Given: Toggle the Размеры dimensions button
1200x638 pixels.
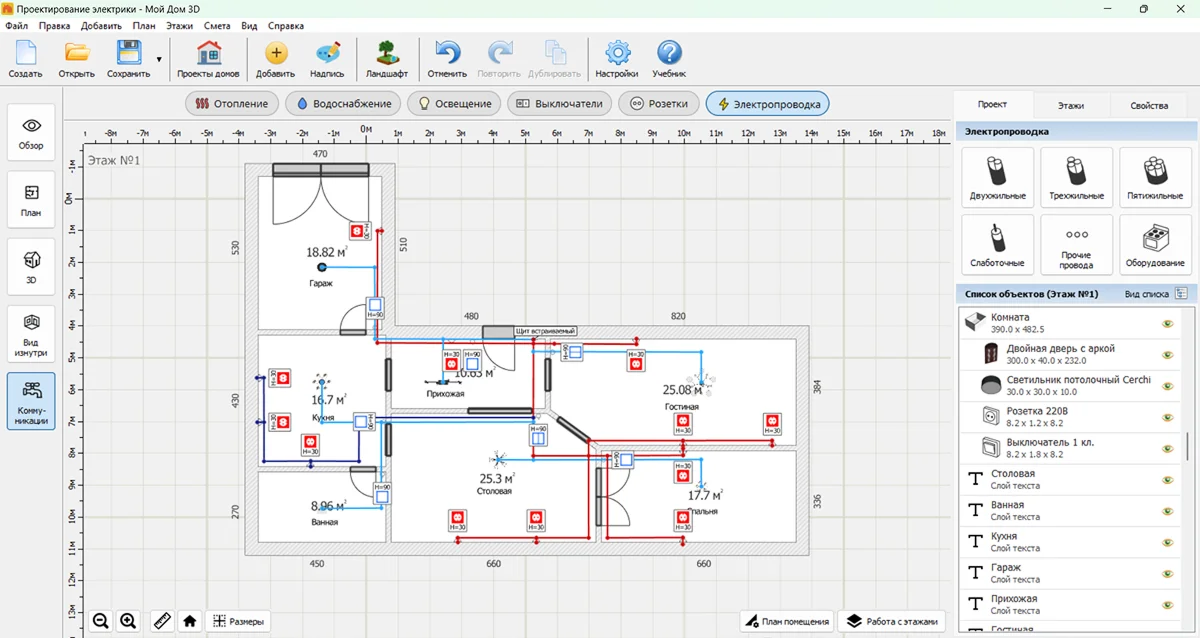Looking at the screenshot, I should click(x=239, y=621).
